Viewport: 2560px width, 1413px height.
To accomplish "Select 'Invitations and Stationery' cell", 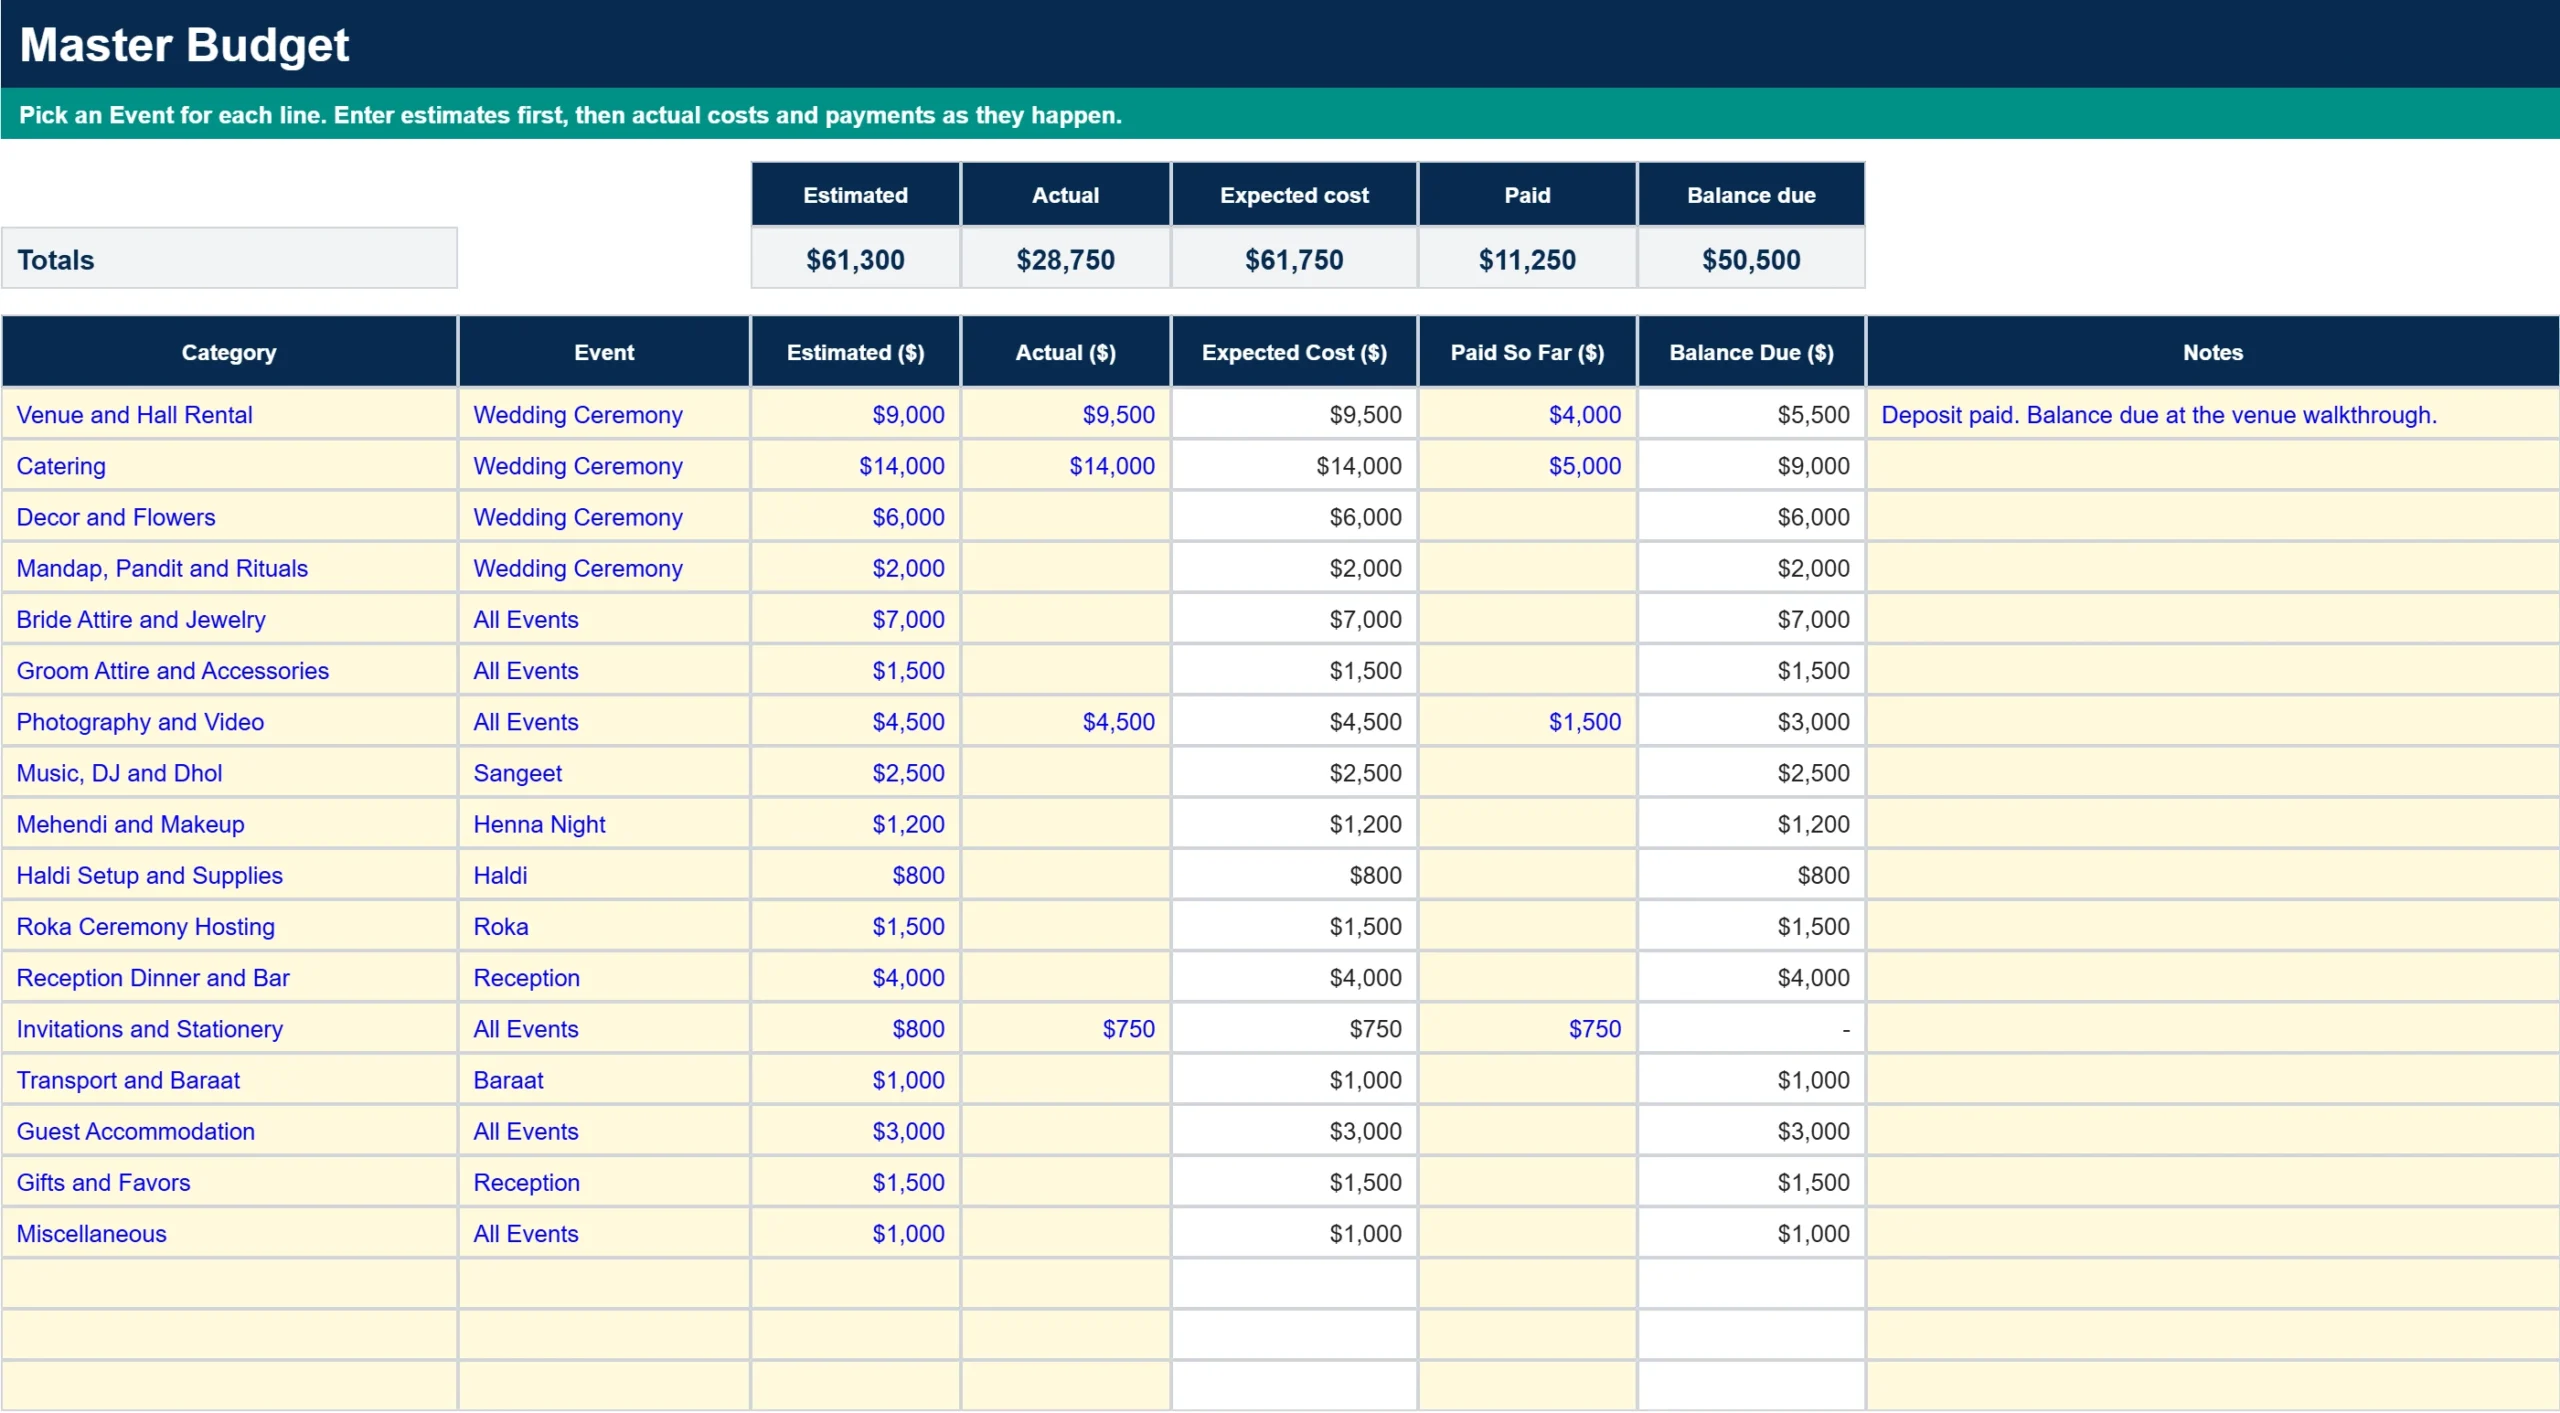I will [229, 1028].
